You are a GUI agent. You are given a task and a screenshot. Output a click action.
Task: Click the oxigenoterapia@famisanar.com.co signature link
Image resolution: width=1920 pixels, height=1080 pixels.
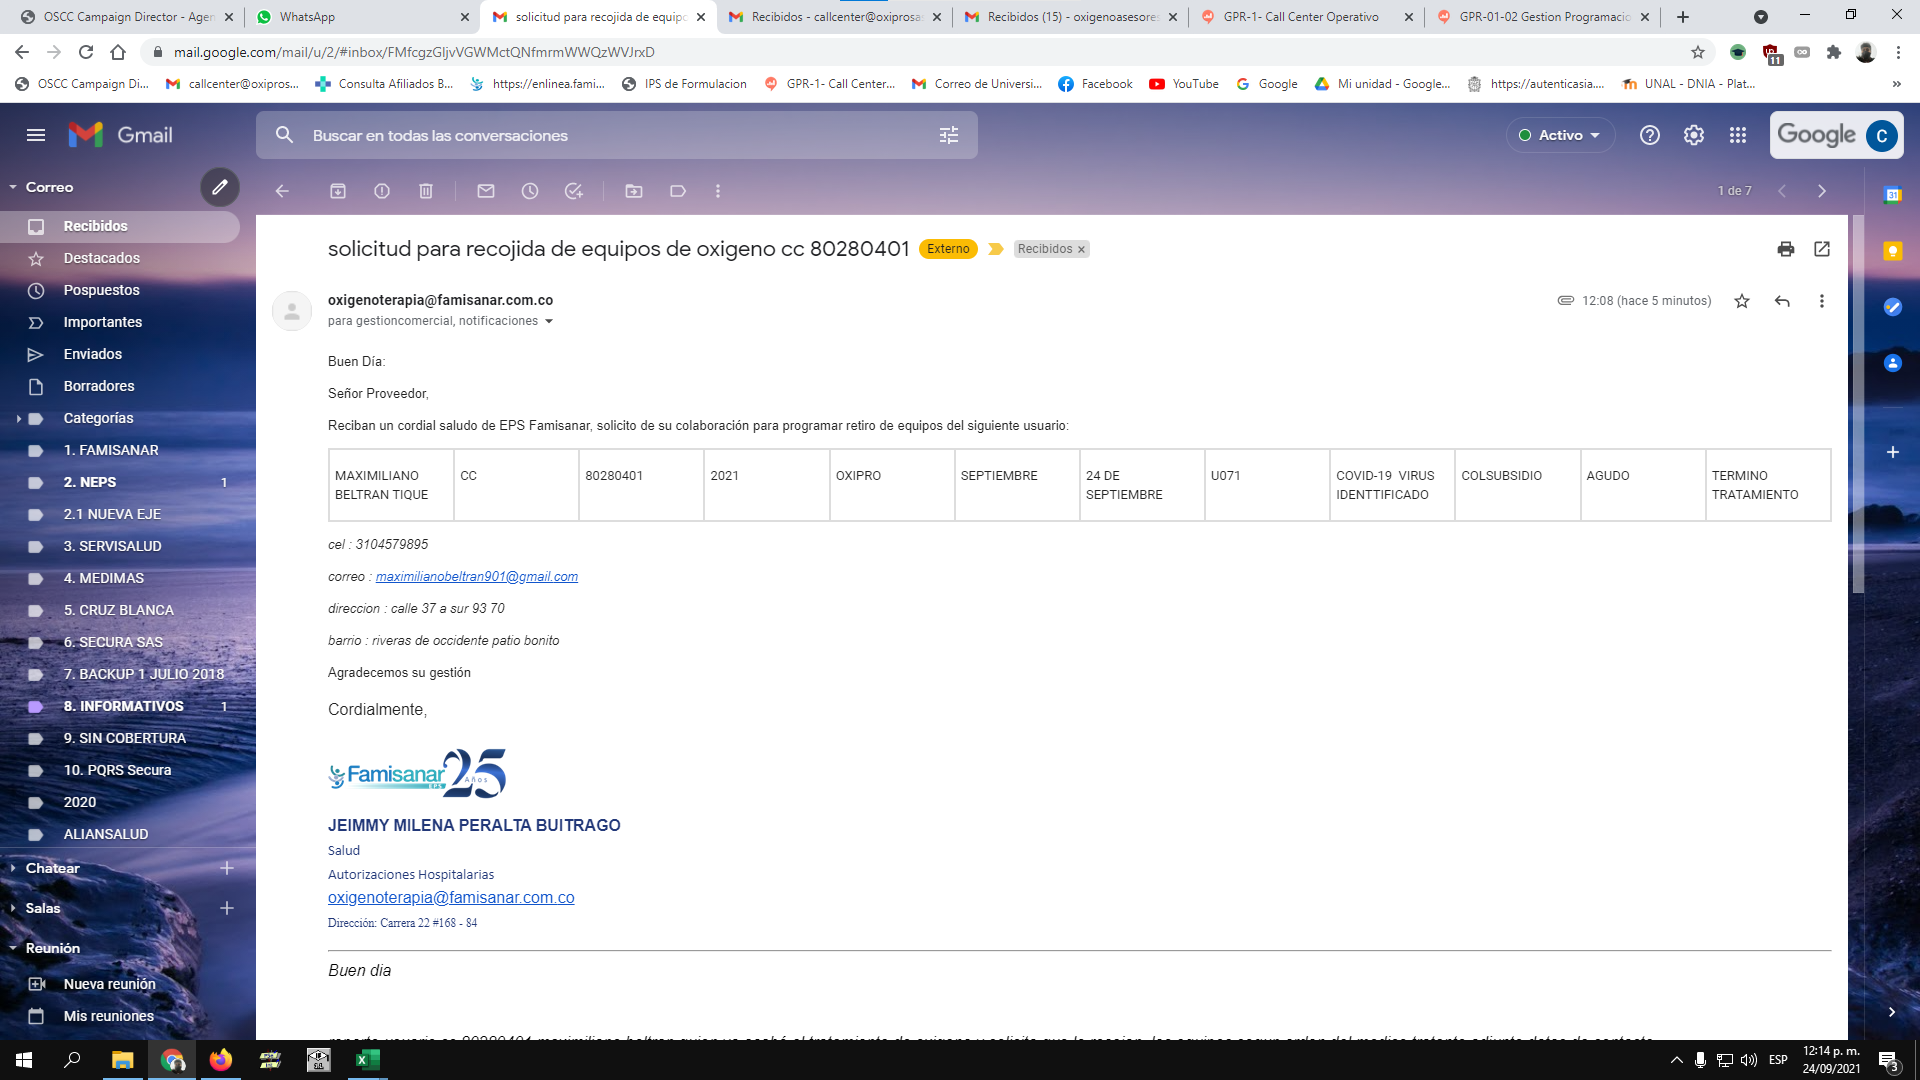[451, 898]
